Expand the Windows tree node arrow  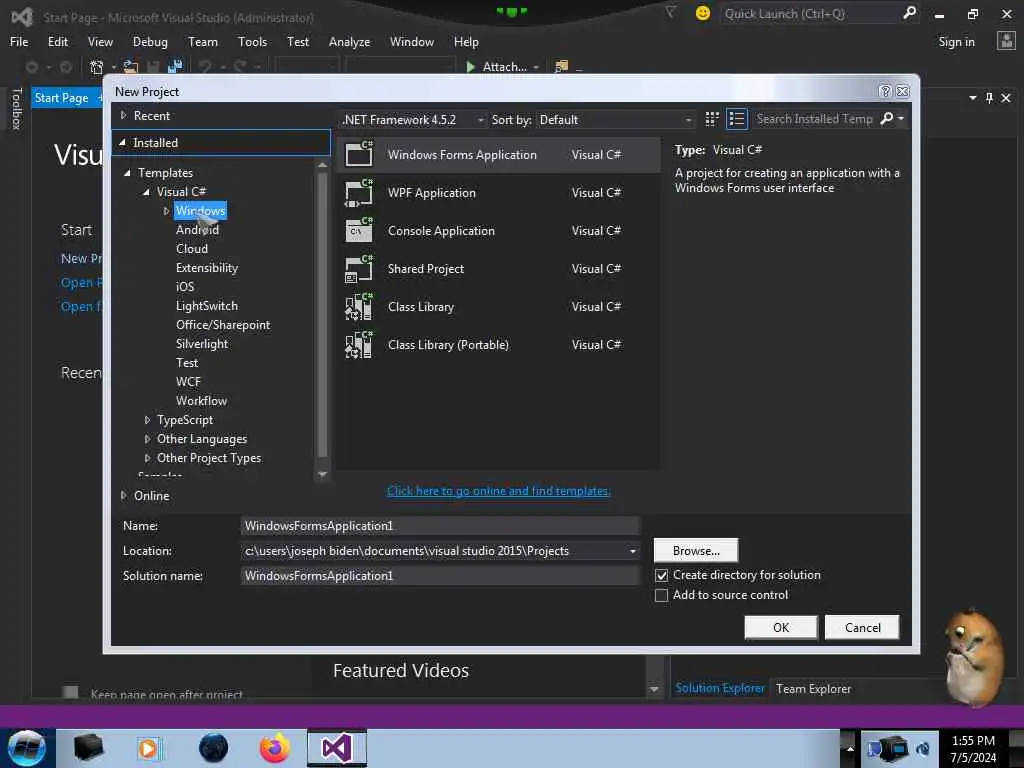point(167,211)
